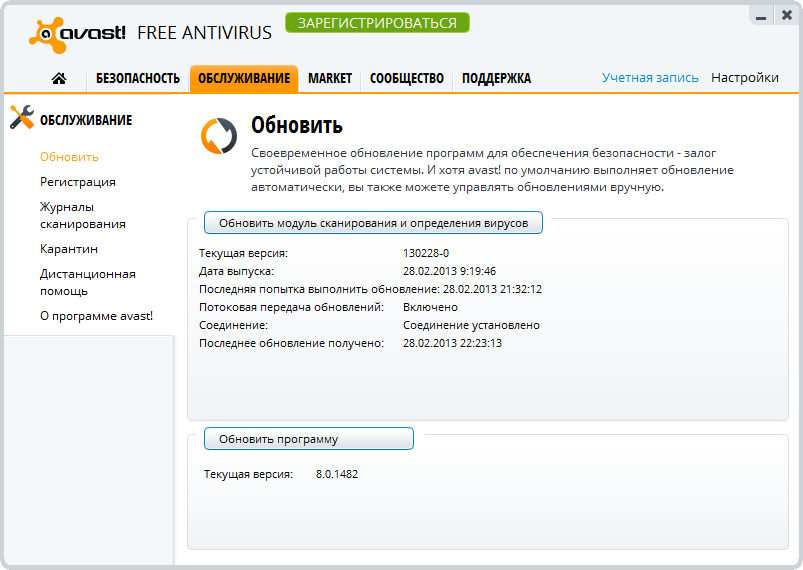The height and width of the screenshot is (570, 803).
Task: Open Настройки settings
Action: click(745, 77)
